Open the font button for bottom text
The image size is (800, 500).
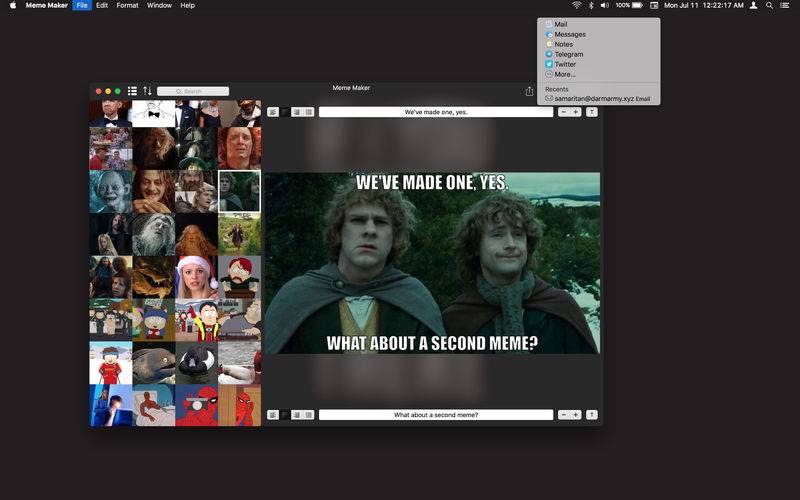(592, 415)
